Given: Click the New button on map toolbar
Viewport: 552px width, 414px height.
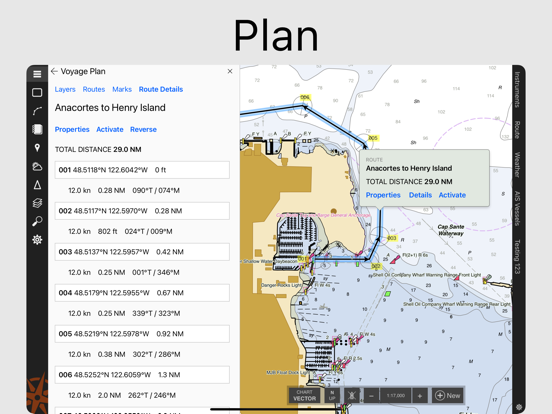Looking at the screenshot, I should (447, 396).
